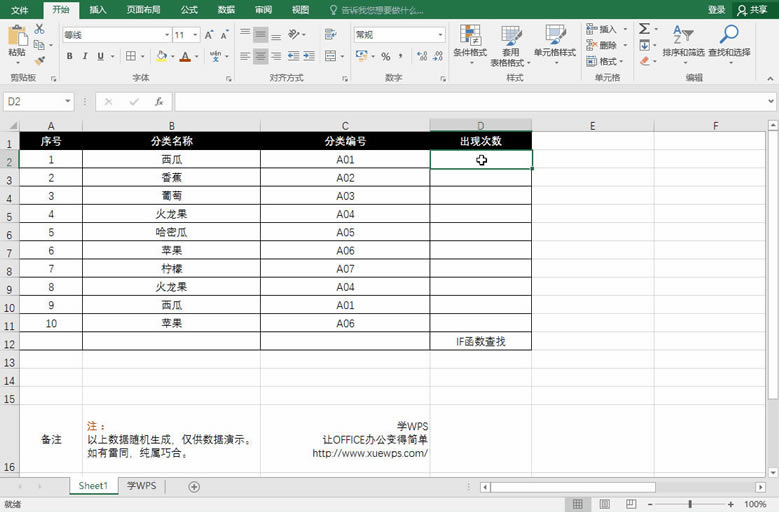Open the font size dropdown
This screenshot has width=779, height=512.
point(195,35)
